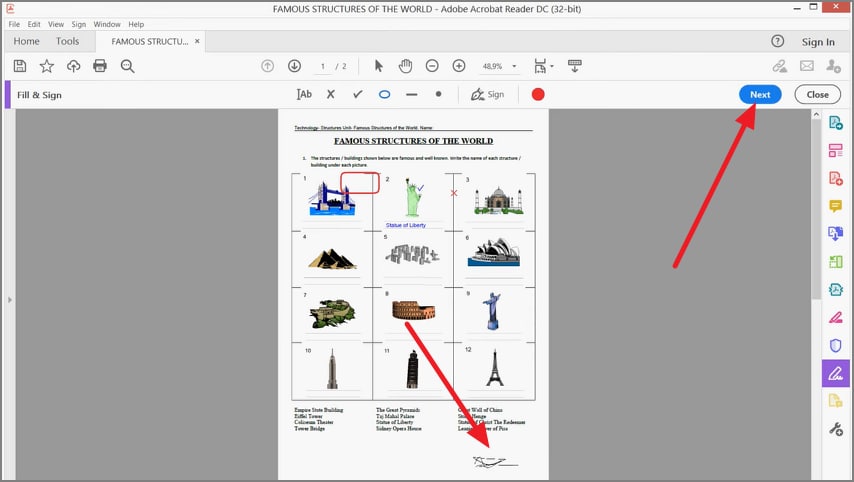The image size is (854, 482).
Task: Open the purple Fill & Sign sidebar icon
Action: tap(835, 374)
